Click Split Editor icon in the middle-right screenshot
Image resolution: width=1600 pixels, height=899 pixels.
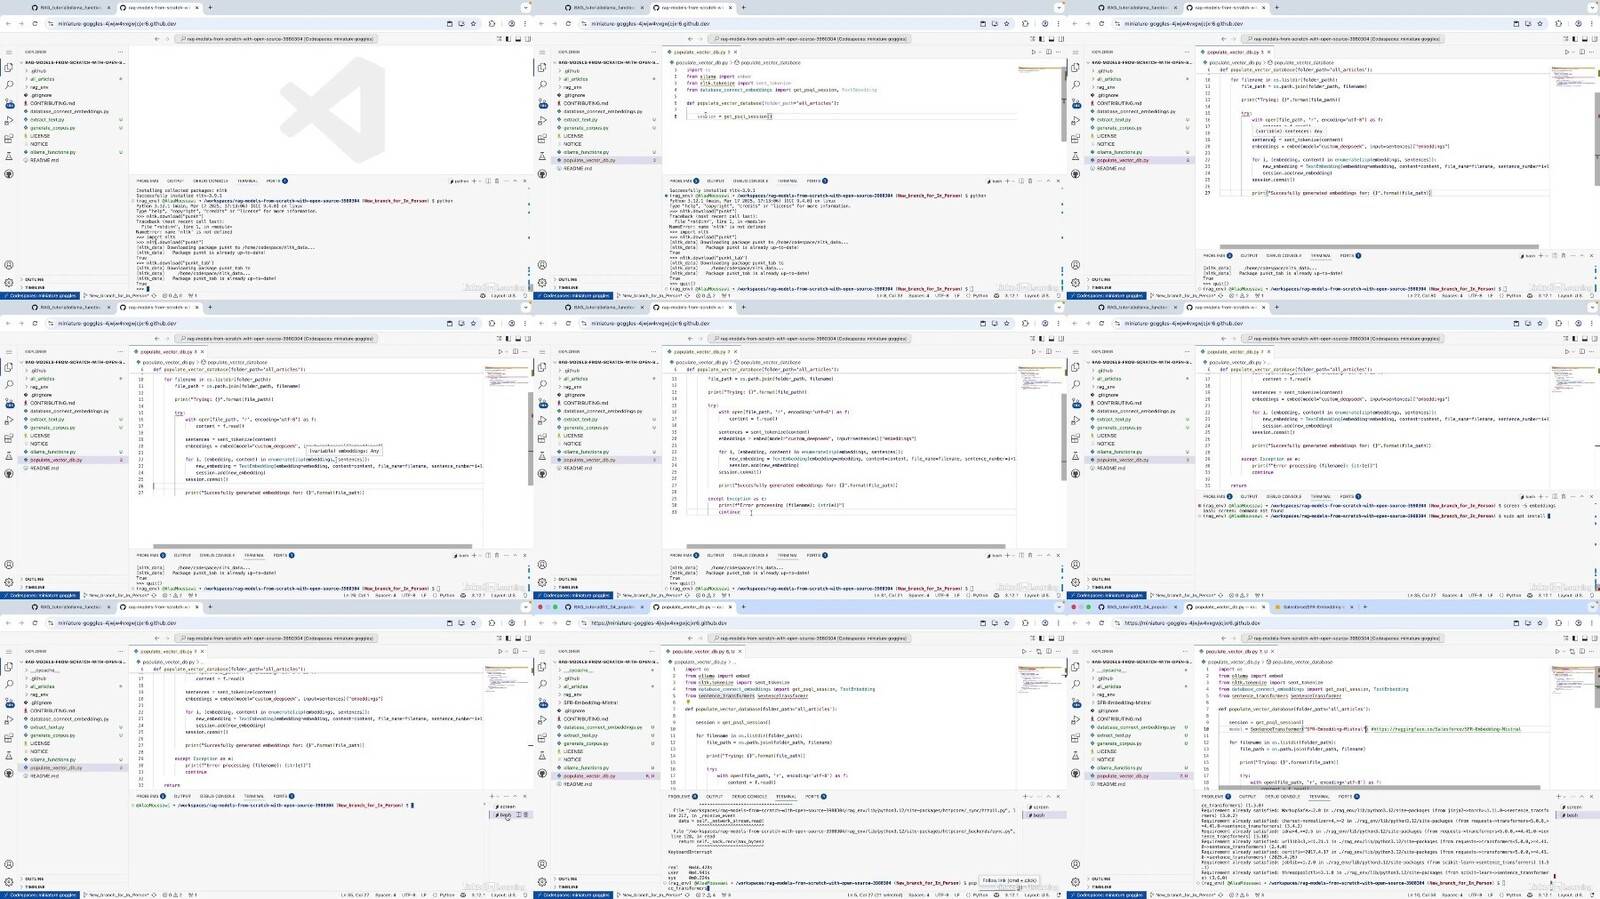1582,351
